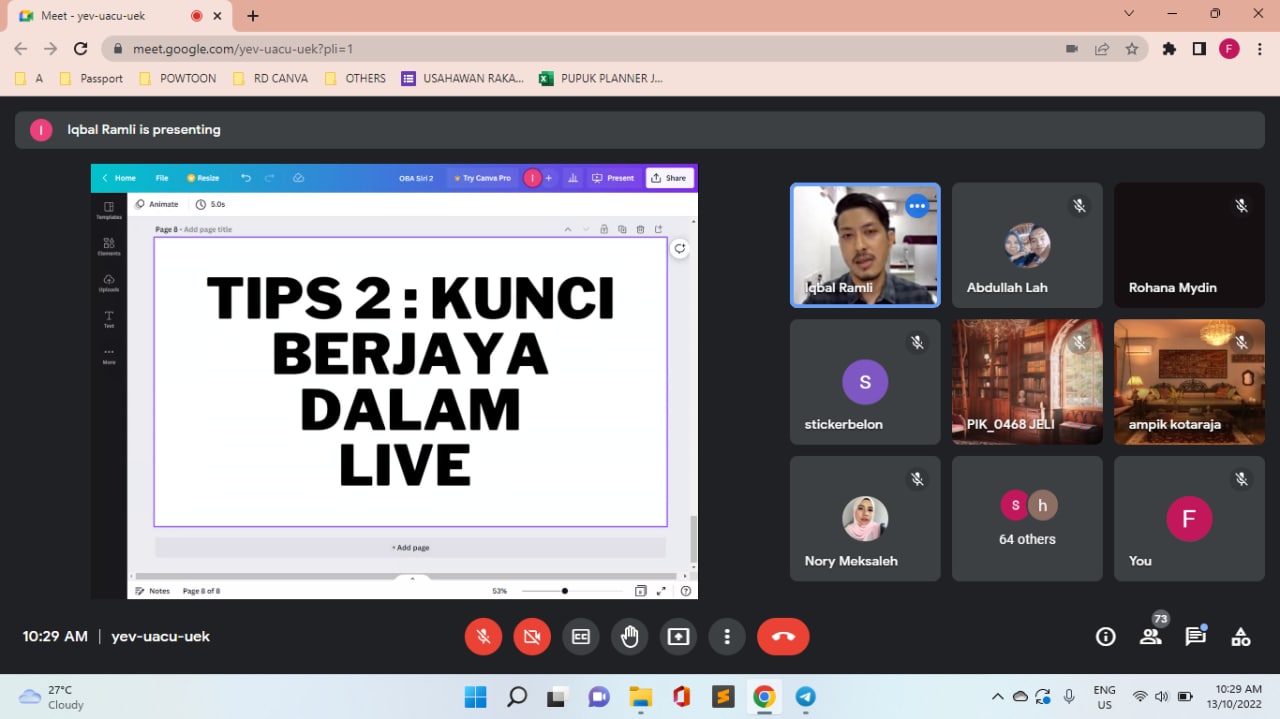Open a new browser tab
Screen dimensions: 1280x719
pos(253,16)
